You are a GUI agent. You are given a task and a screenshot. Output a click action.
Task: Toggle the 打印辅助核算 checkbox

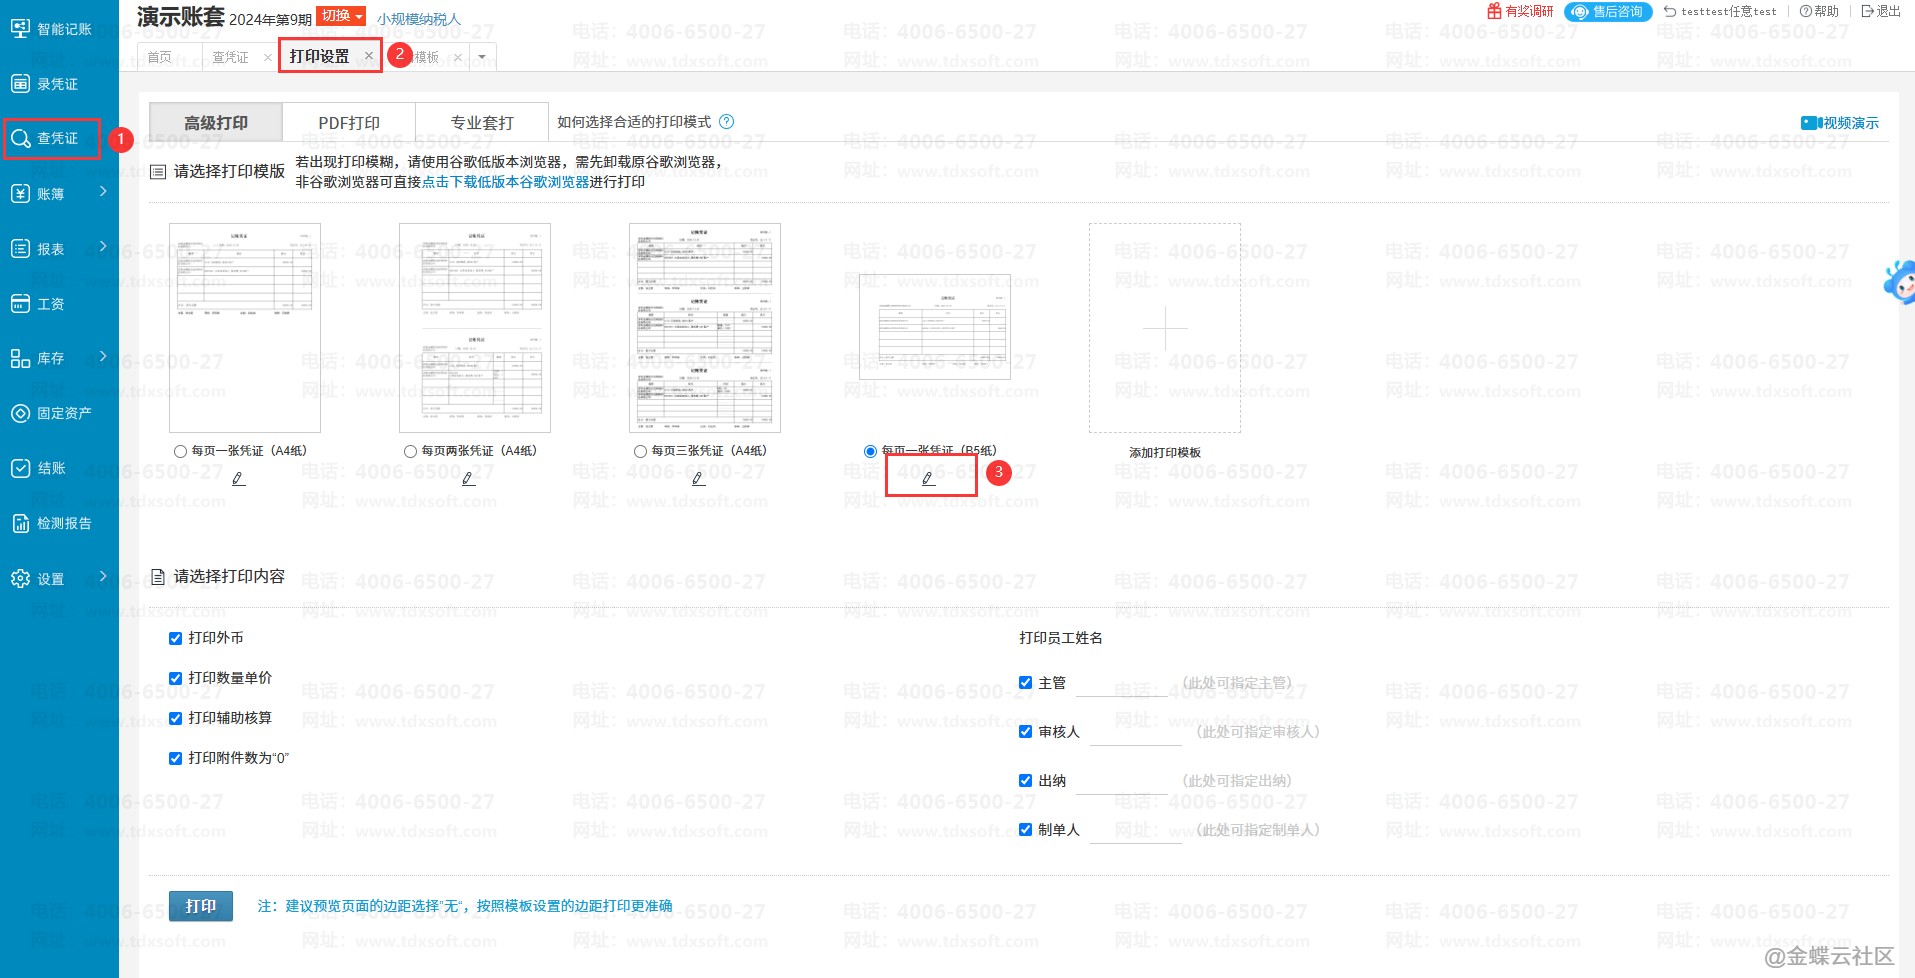click(176, 718)
